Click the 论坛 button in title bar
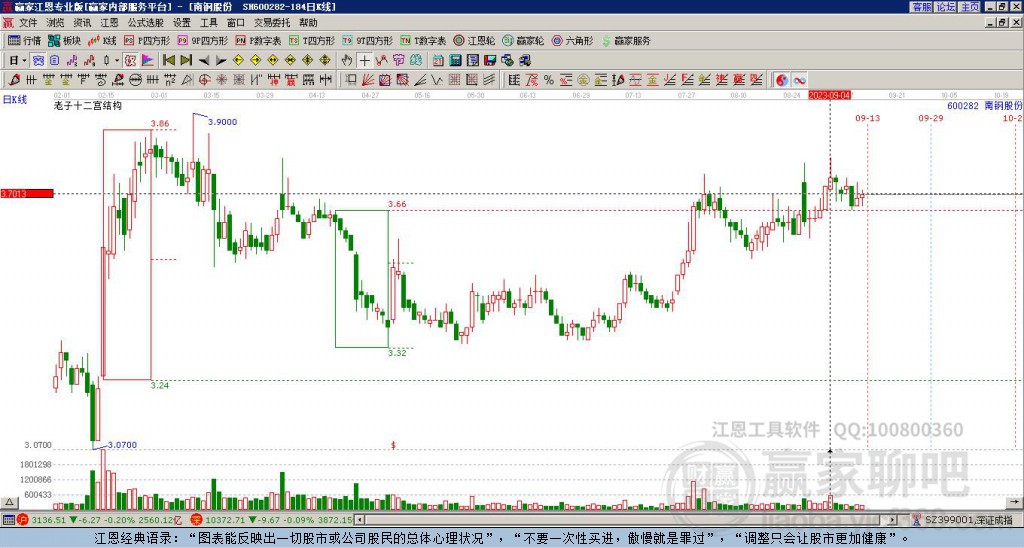 point(945,7)
